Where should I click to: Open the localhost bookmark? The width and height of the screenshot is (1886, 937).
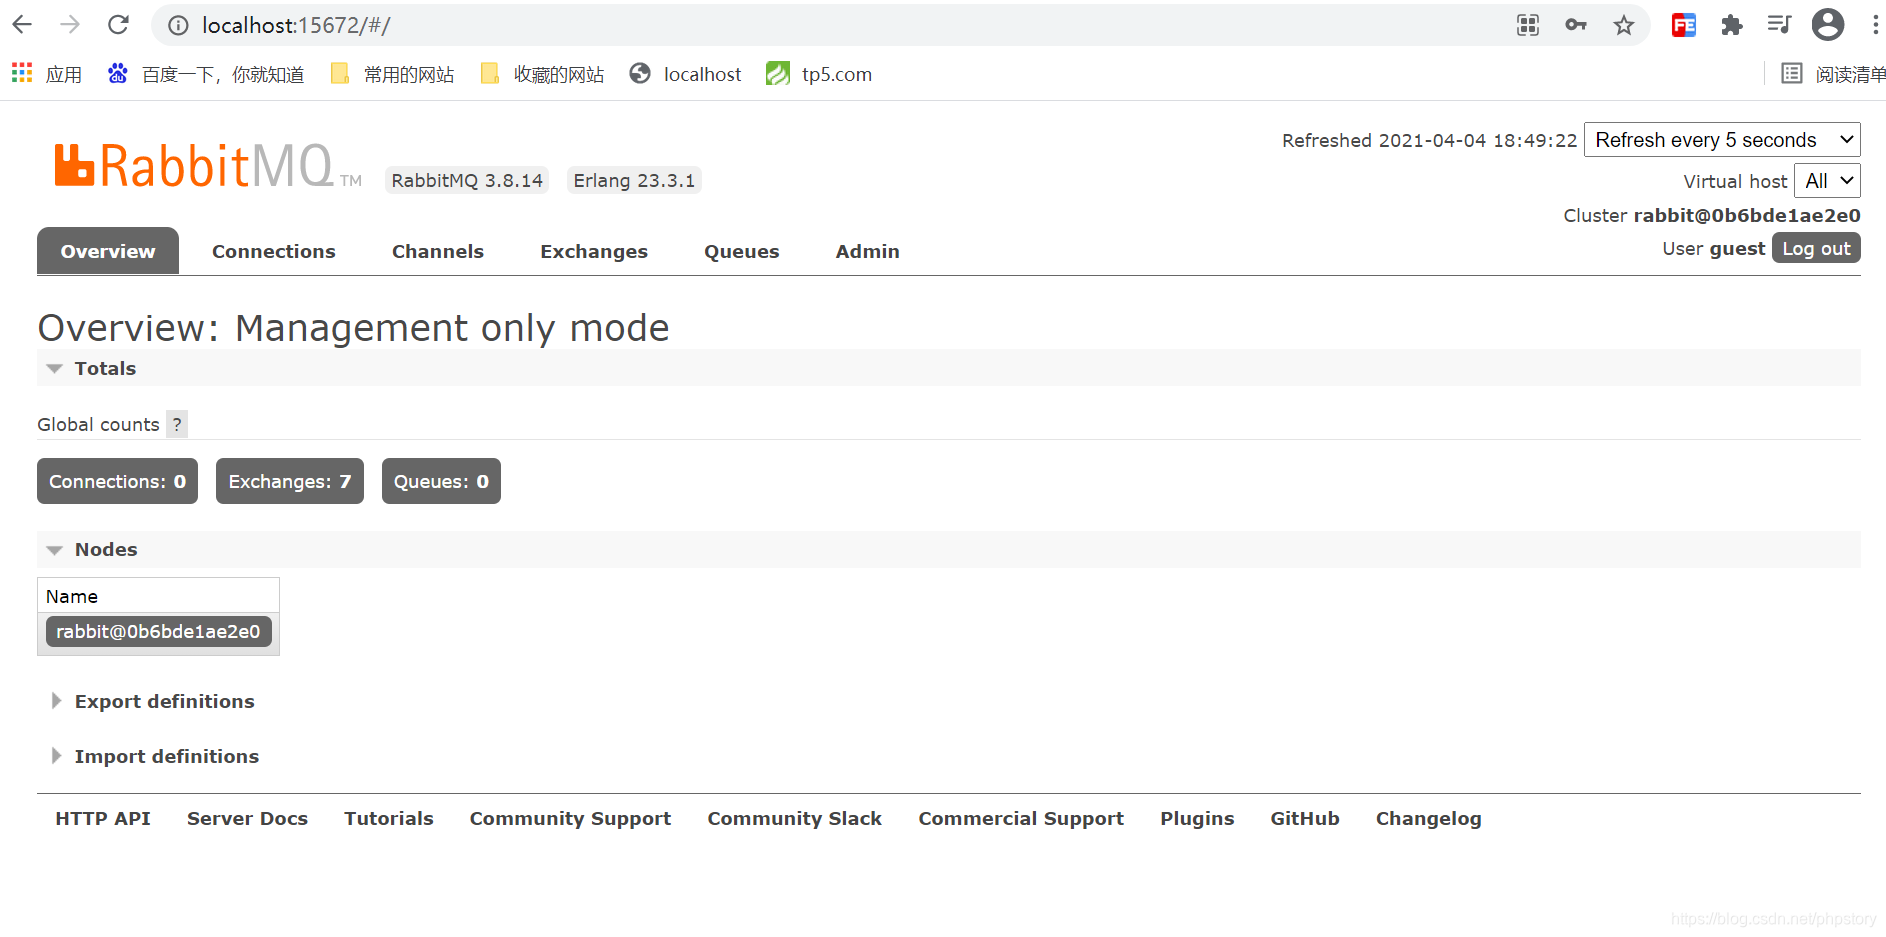(x=685, y=74)
